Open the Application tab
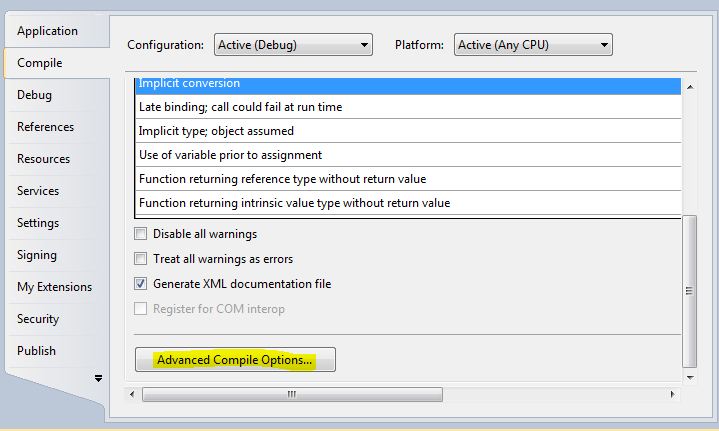This screenshot has height=431, width=719. coord(57,31)
